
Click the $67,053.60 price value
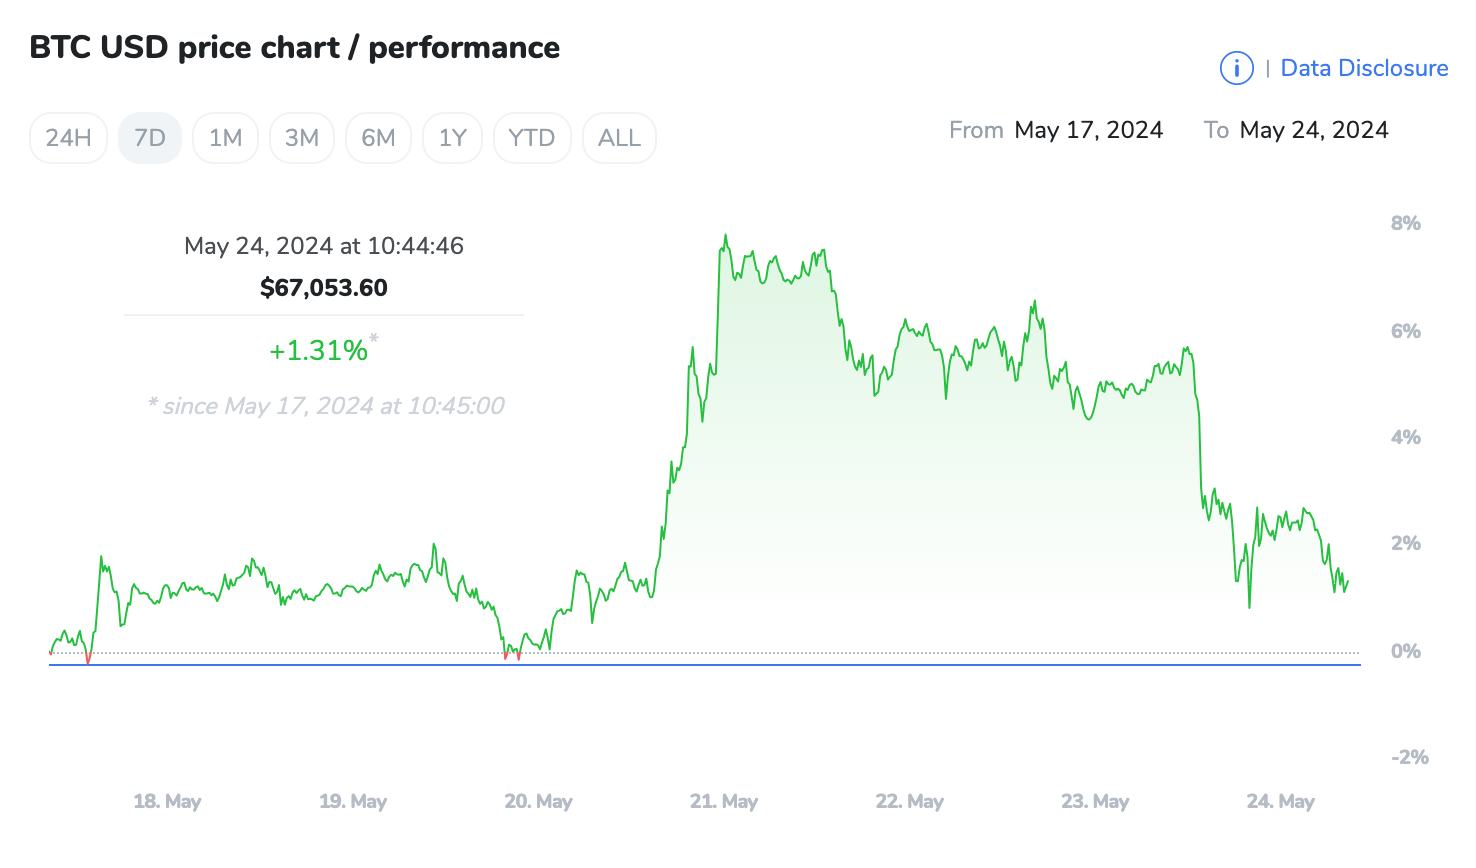coord(324,288)
